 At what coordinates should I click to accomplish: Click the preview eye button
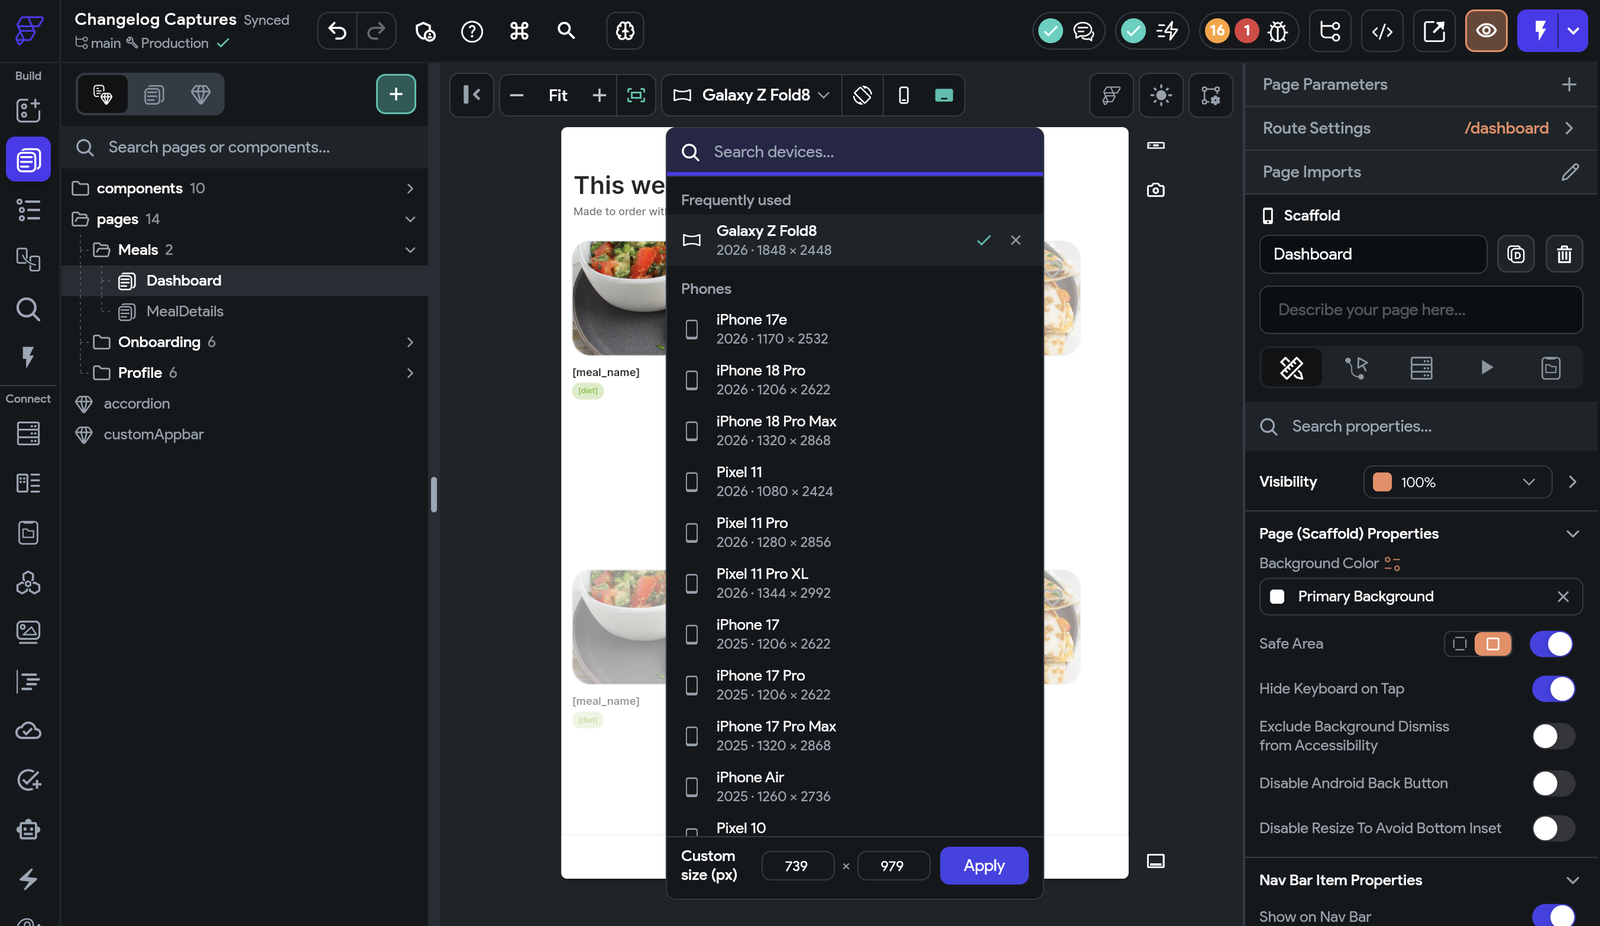(1486, 31)
